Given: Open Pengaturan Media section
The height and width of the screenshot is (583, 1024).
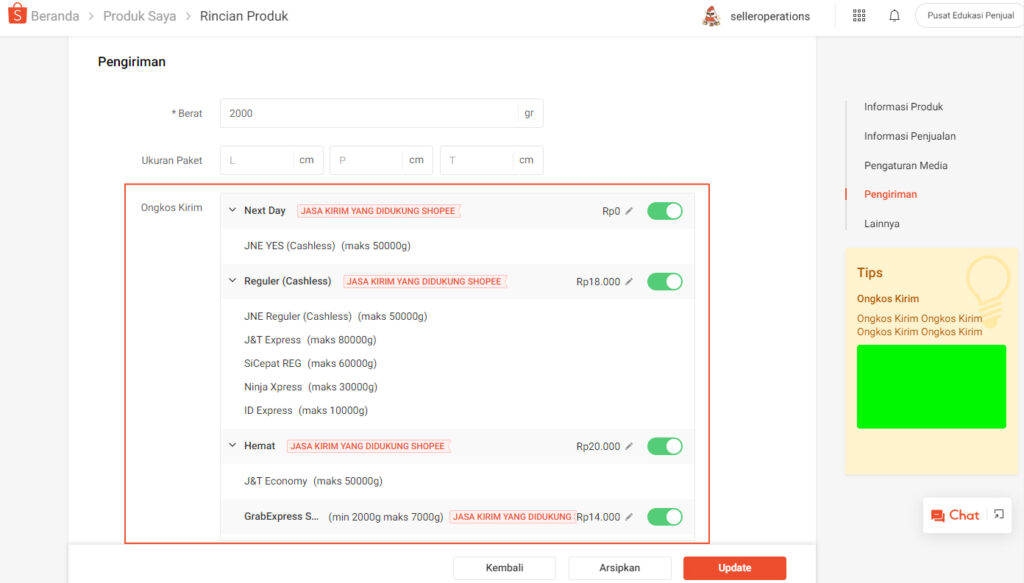Looking at the screenshot, I should (x=906, y=165).
